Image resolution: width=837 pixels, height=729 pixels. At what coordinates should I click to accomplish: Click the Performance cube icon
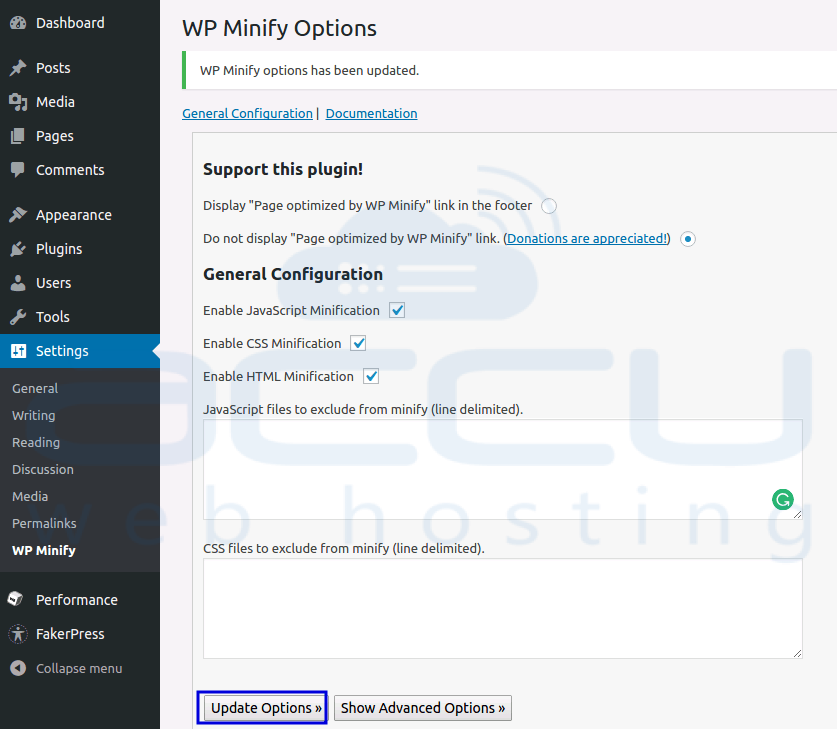(16, 599)
